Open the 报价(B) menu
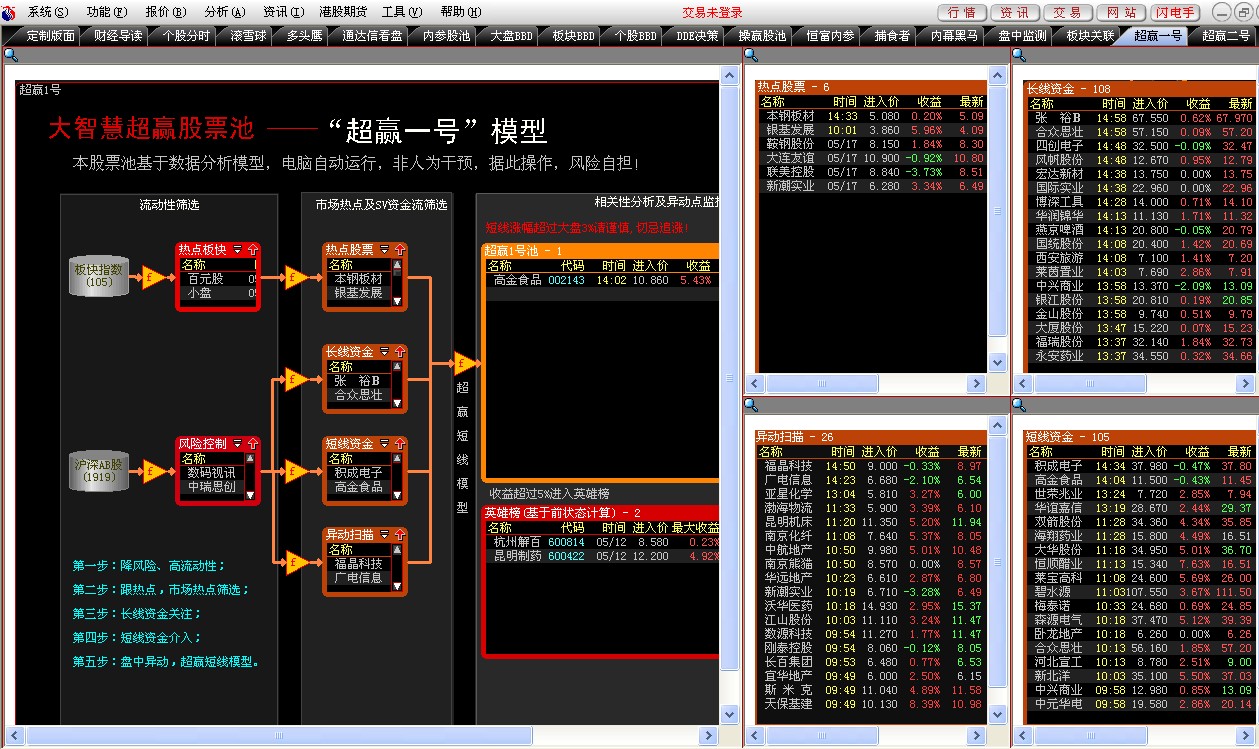The height and width of the screenshot is (749, 1259). [x=166, y=12]
